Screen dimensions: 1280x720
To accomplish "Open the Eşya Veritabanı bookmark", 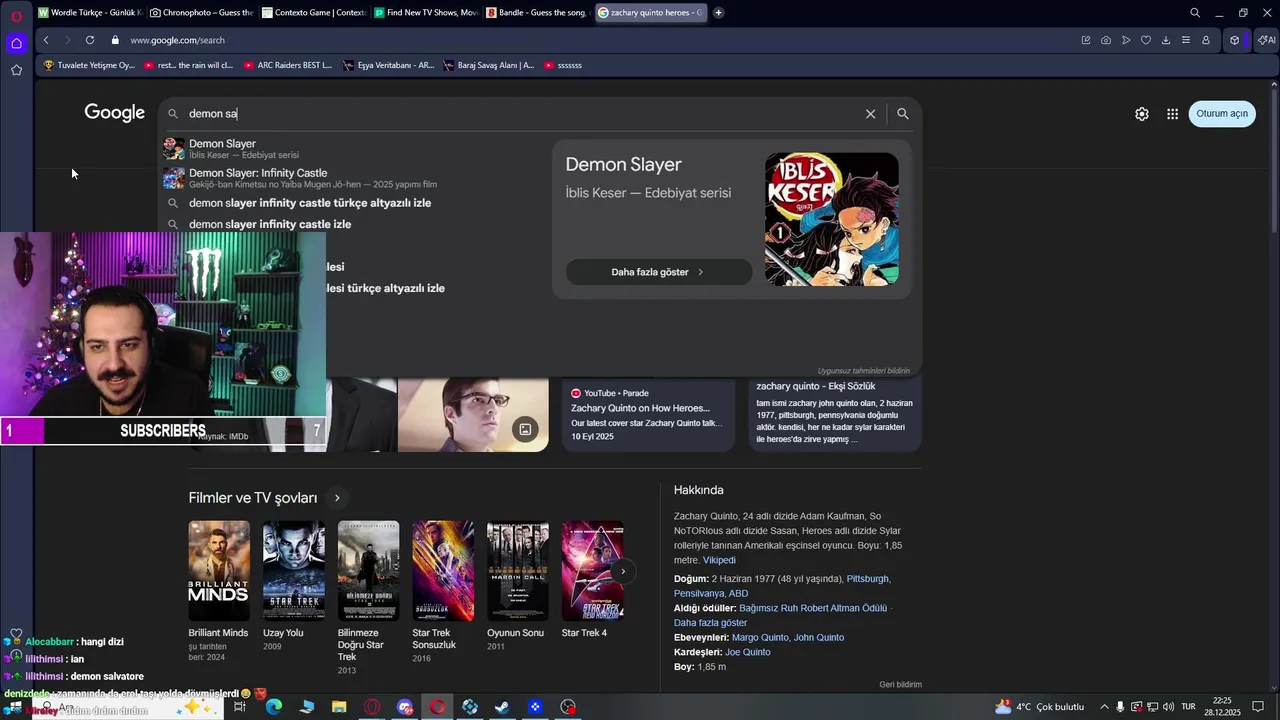I will tap(388, 65).
